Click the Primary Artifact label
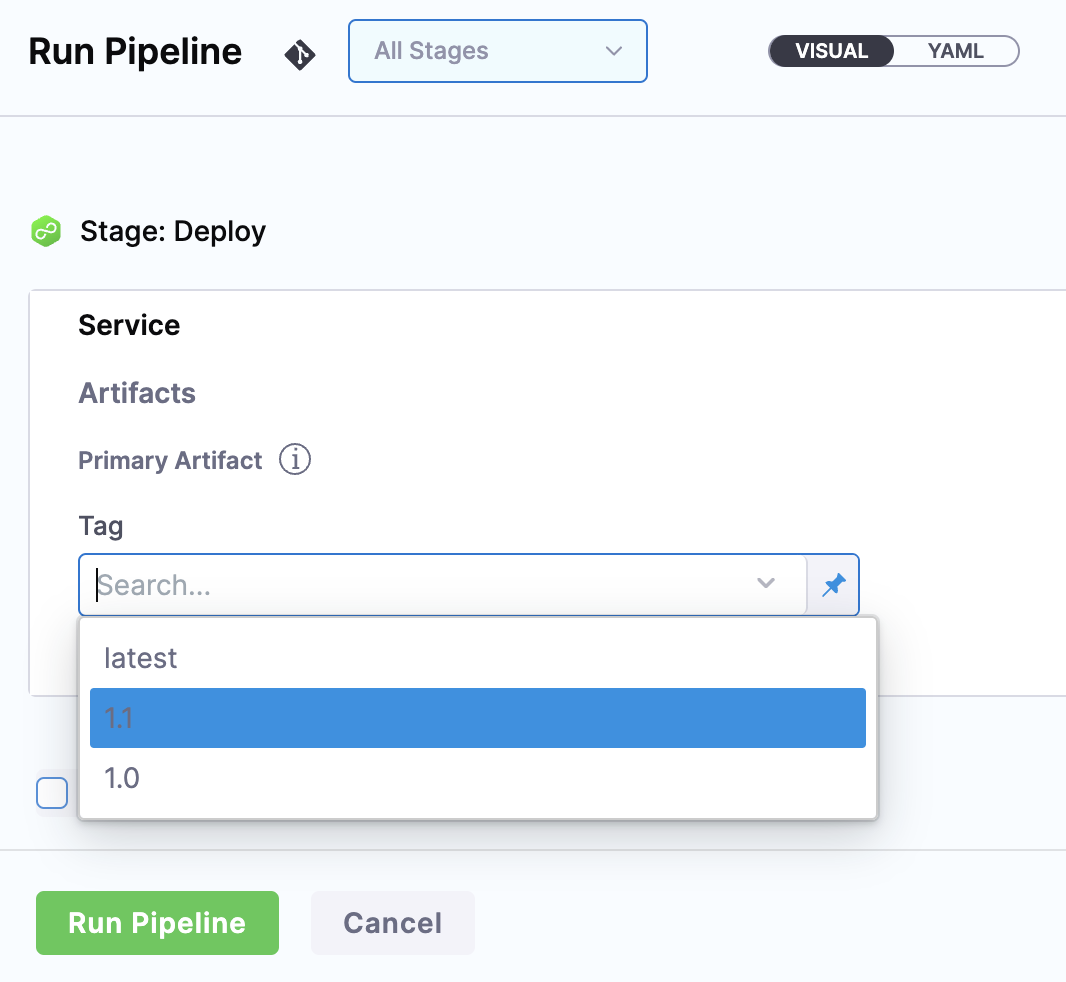This screenshot has width=1066, height=982. (170, 460)
